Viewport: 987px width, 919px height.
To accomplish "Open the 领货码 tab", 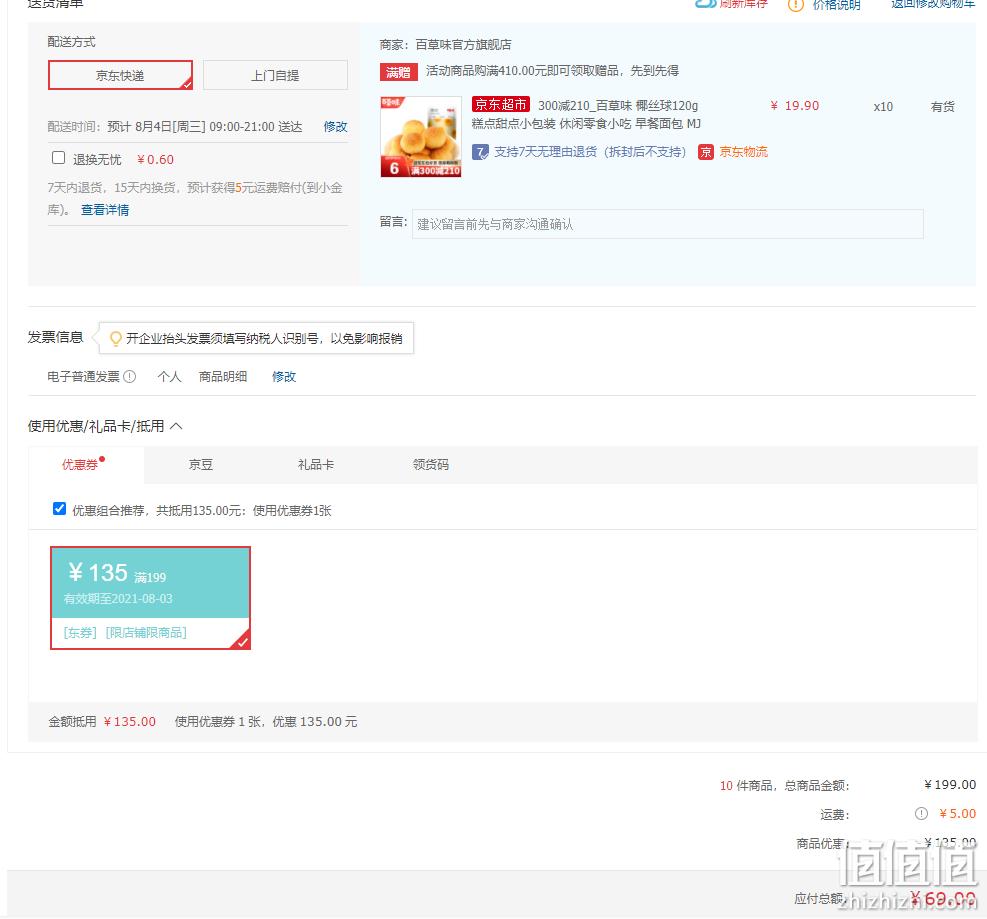I will (431, 465).
